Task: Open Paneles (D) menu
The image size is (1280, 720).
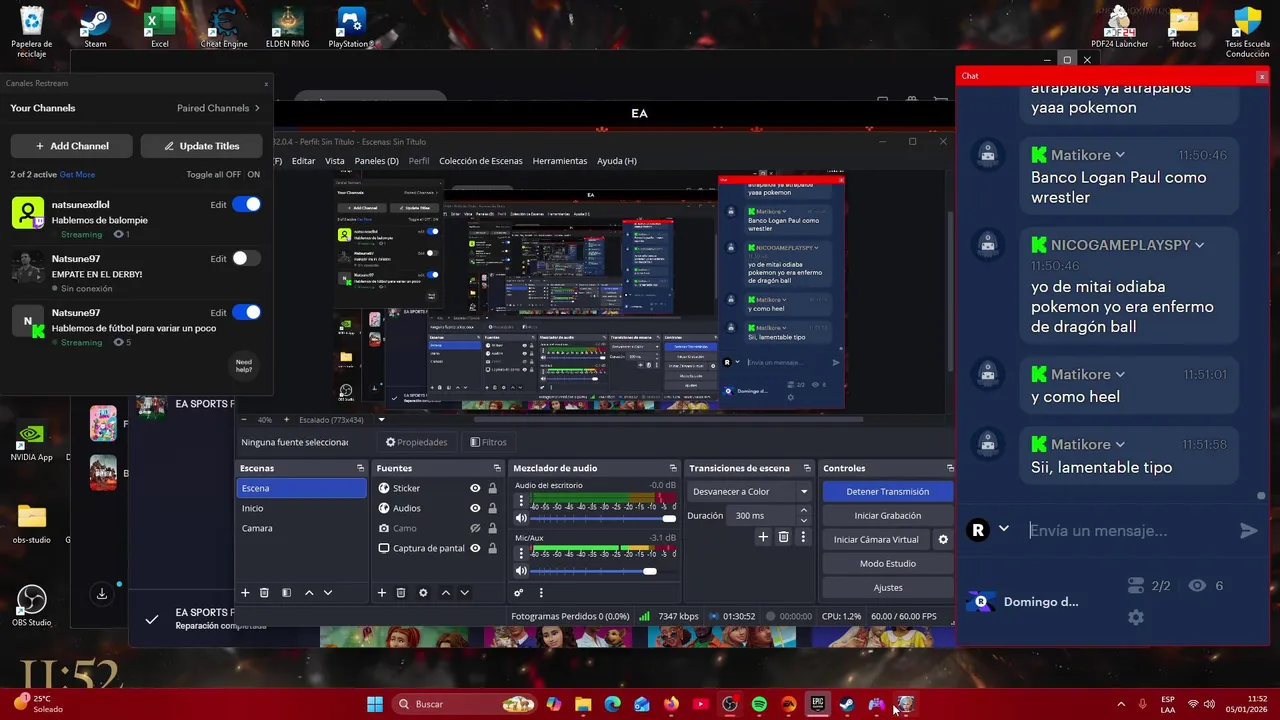Action: tap(376, 161)
